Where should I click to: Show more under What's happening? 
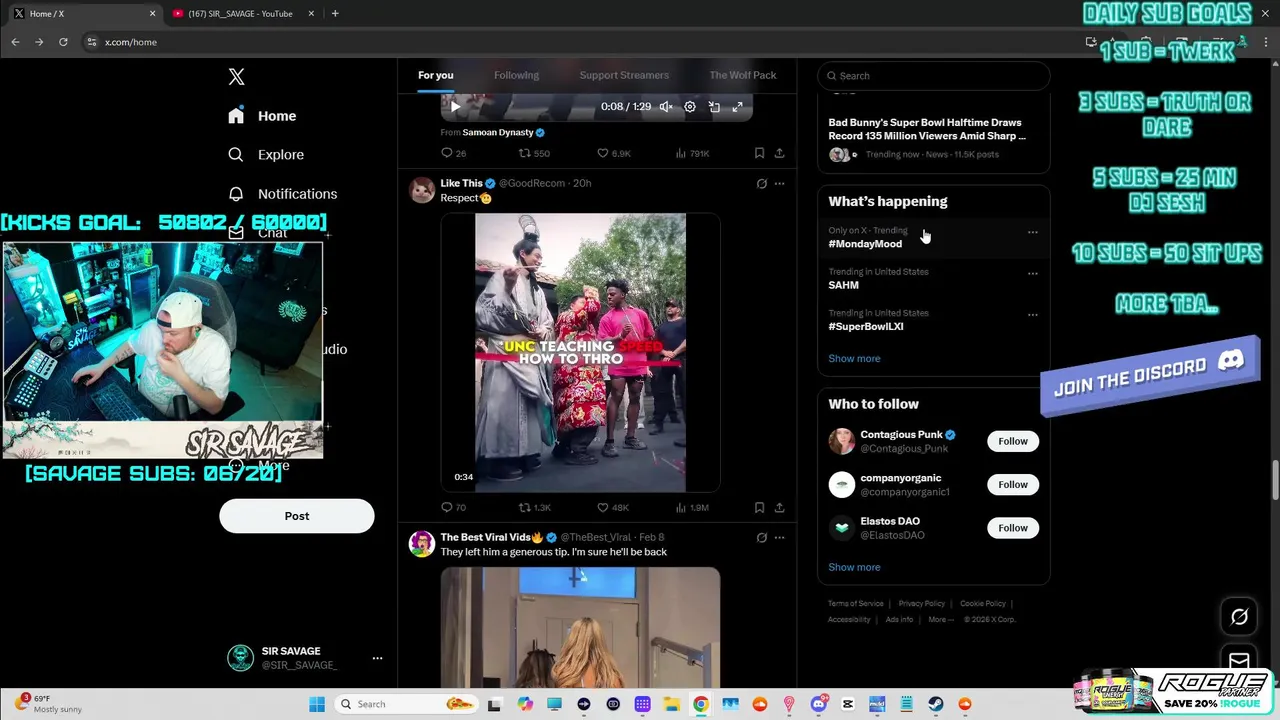click(854, 358)
